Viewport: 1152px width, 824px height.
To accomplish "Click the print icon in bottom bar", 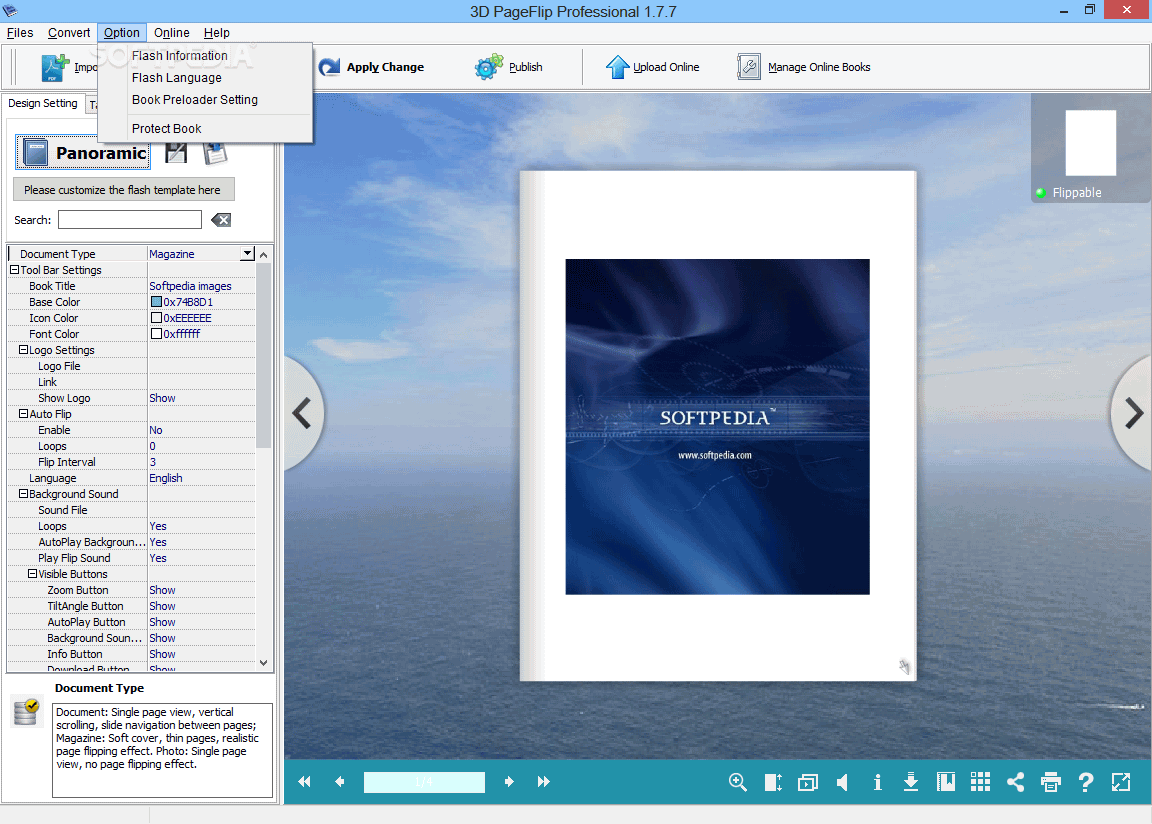I will (1051, 782).
